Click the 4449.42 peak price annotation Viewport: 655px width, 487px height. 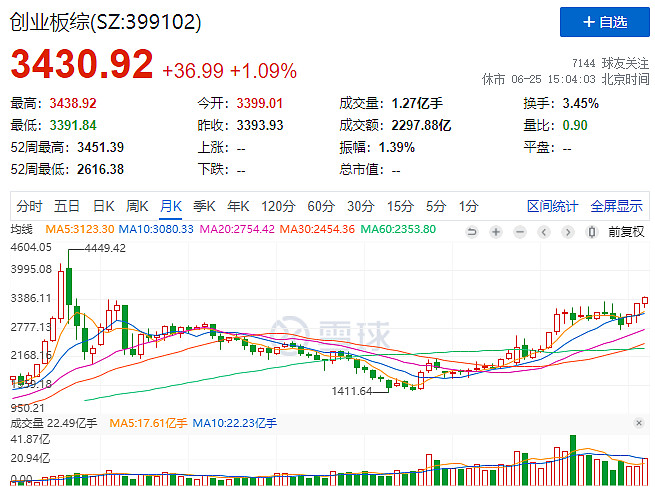105,248
